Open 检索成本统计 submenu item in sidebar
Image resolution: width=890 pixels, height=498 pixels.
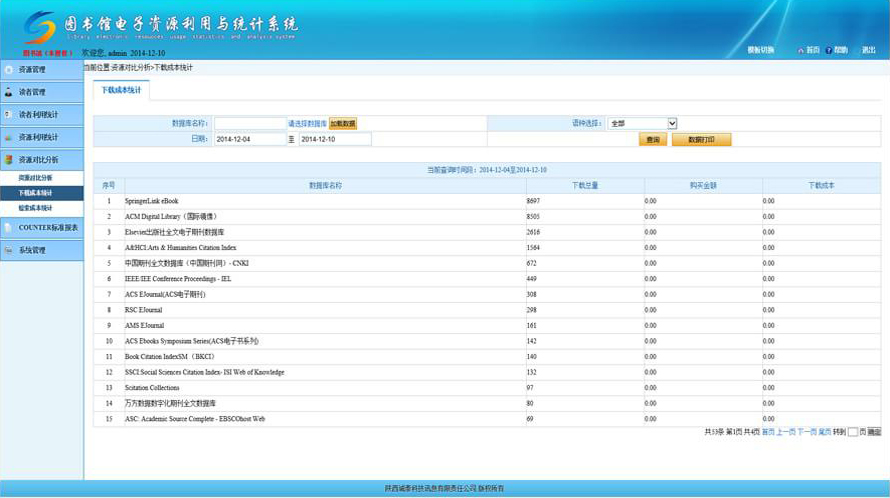click(36, 207)
